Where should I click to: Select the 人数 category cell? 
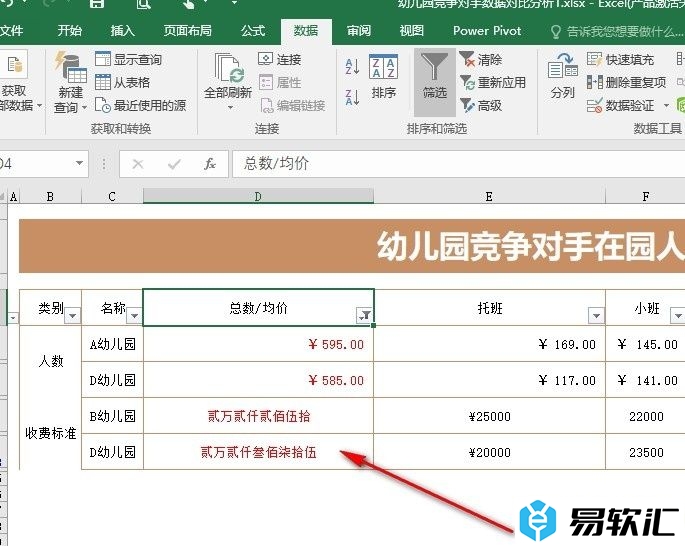(x=51, y=362)
